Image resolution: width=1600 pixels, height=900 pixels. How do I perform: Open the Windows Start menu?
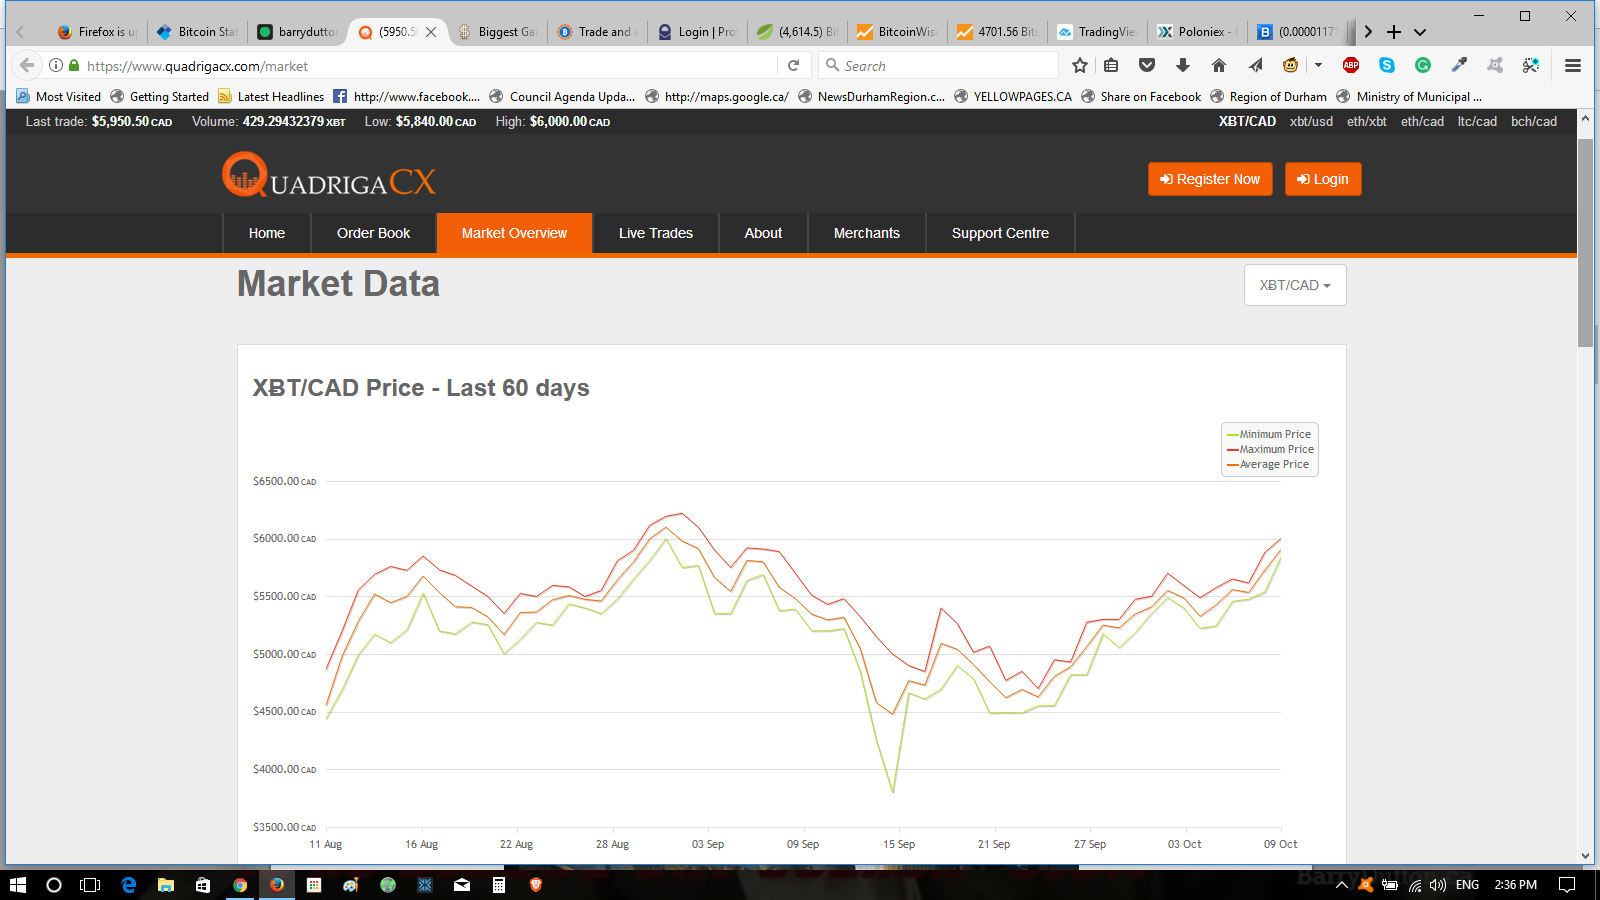[17, 885]
